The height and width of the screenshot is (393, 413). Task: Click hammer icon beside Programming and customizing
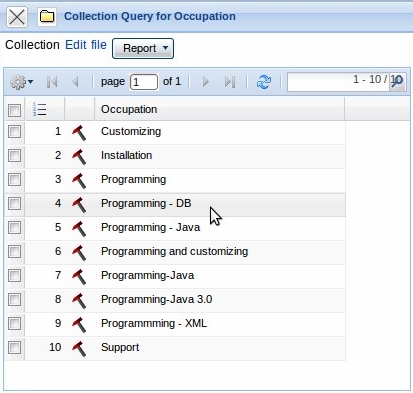point(79,253)
